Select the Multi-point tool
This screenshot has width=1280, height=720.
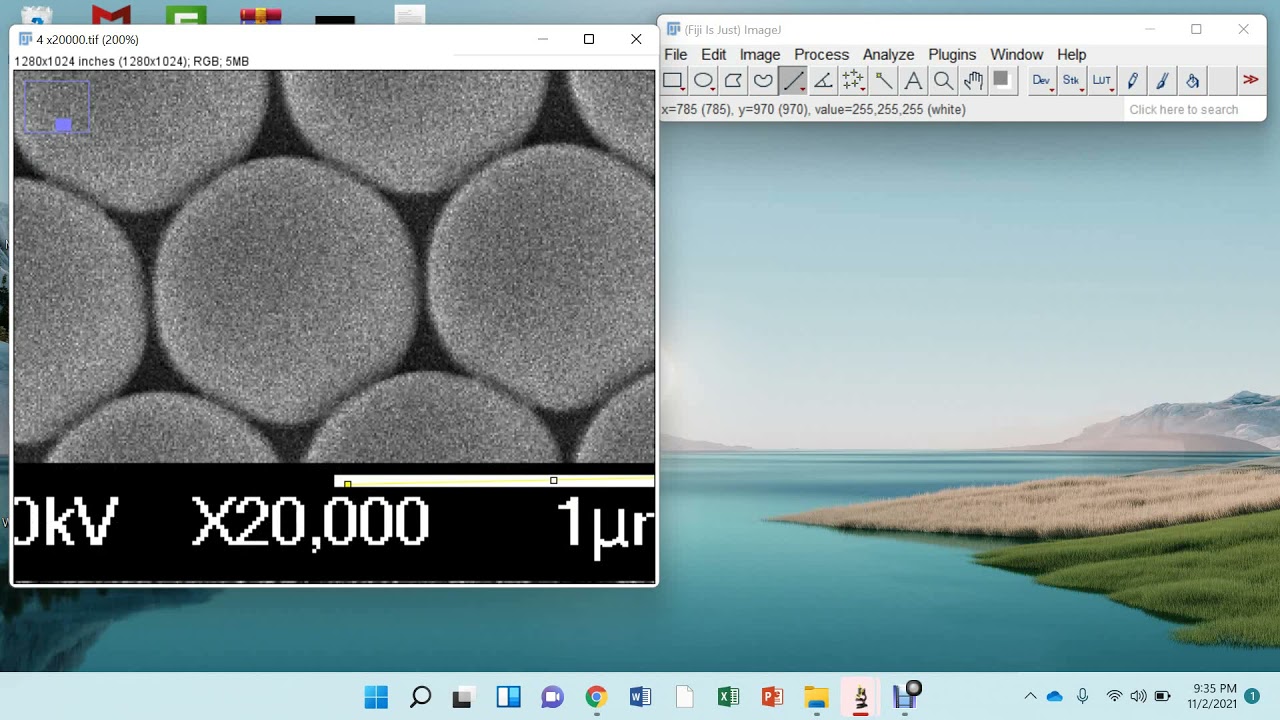(x=853, y=81)
